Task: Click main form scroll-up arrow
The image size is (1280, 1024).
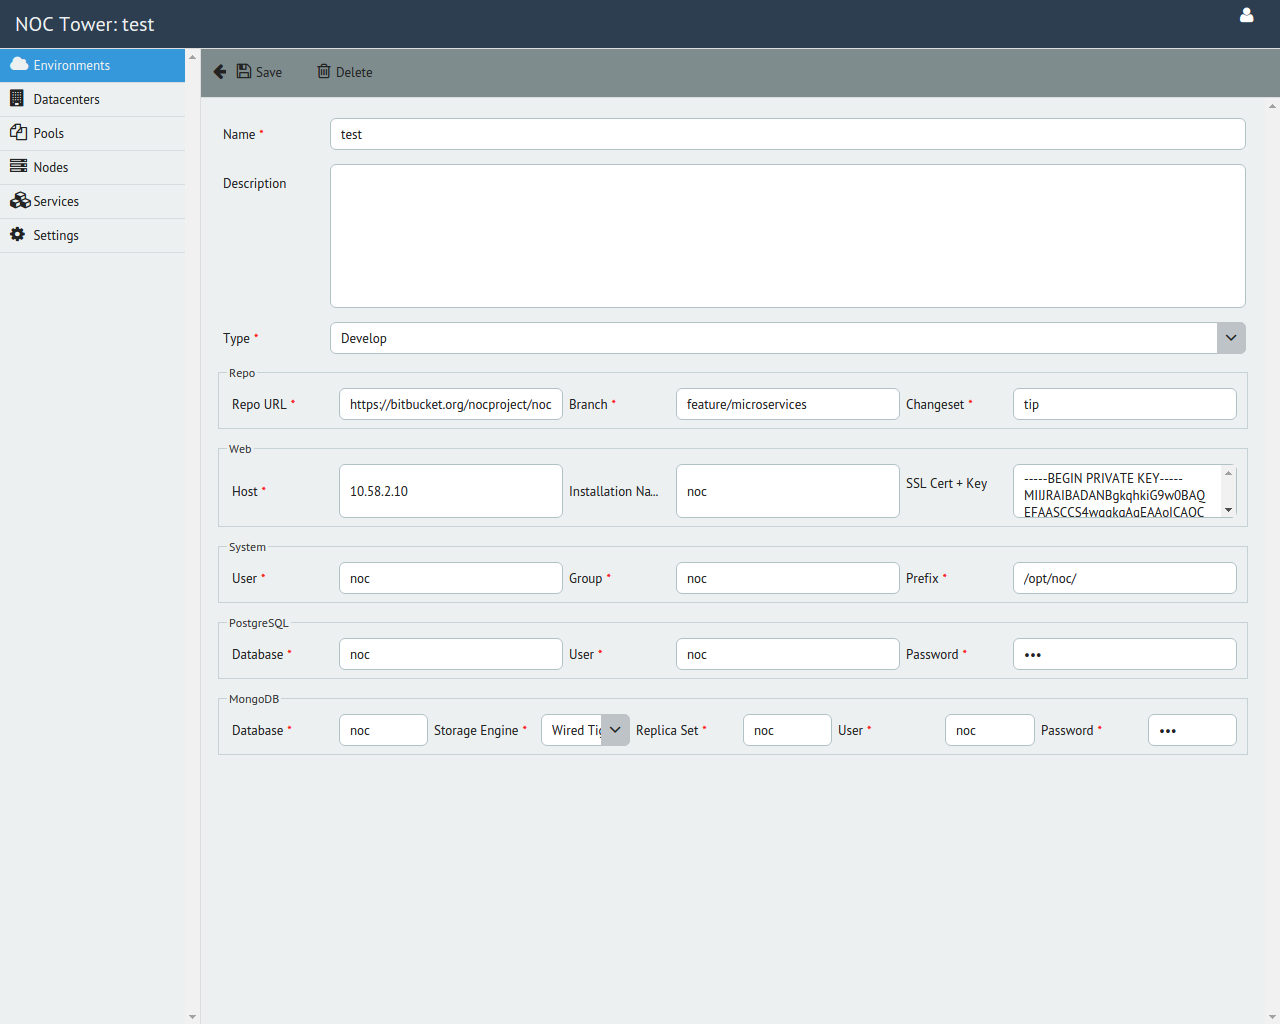Action: point(1272,105)
